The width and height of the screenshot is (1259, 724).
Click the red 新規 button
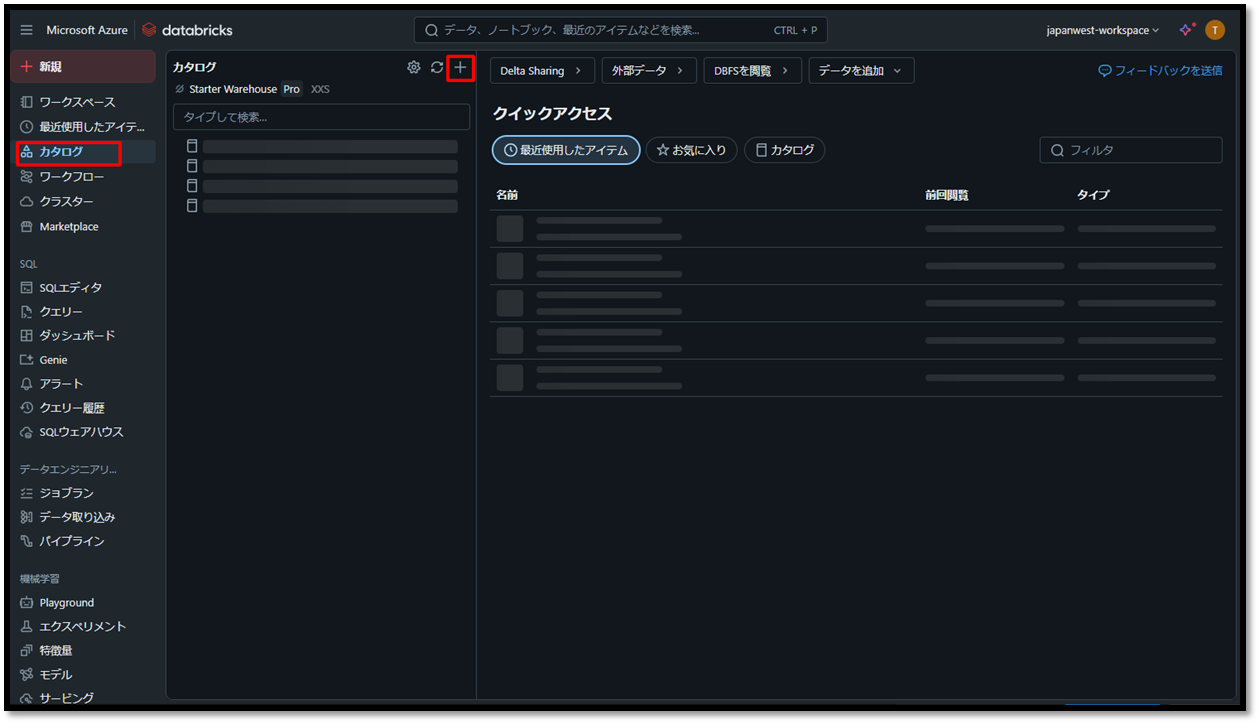(x=82, y=66)
